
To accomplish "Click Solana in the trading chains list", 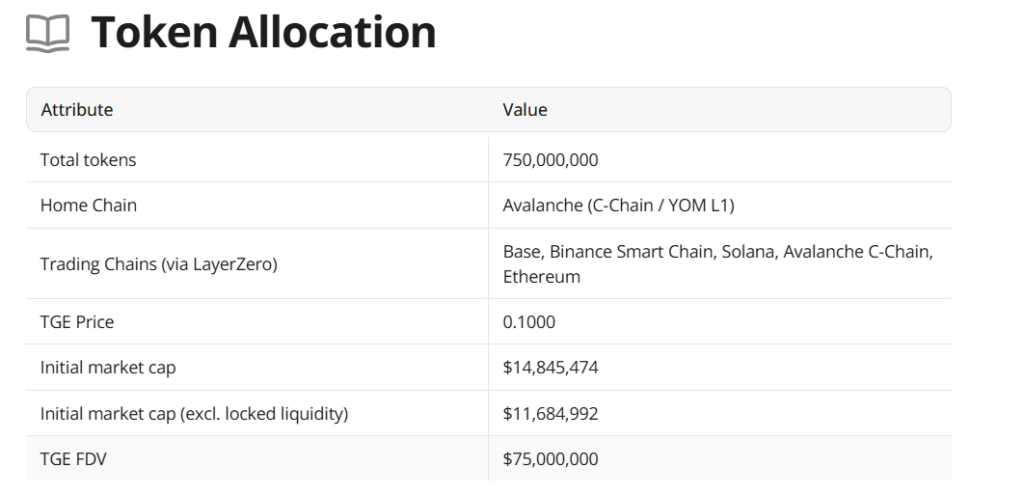I will tap(747, 252).
